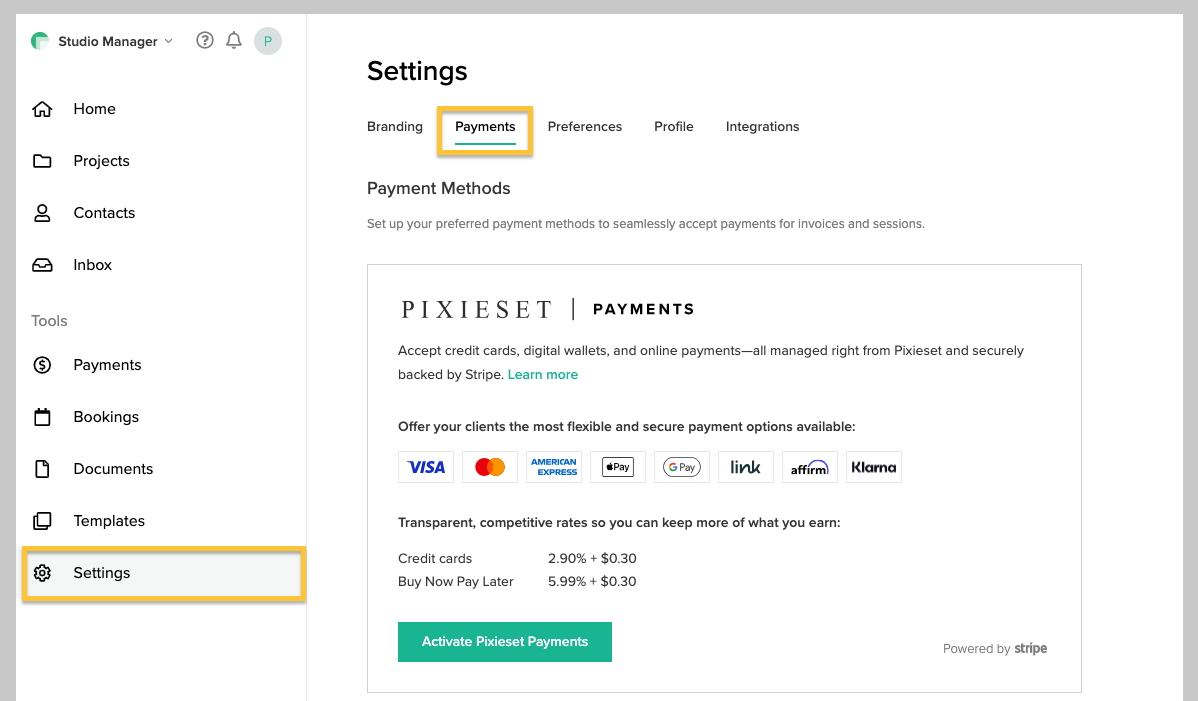The width and height of the screenshot is (1198, 701).
Task: Click the Klarna payment logo
Action: (x=874, y=467)
